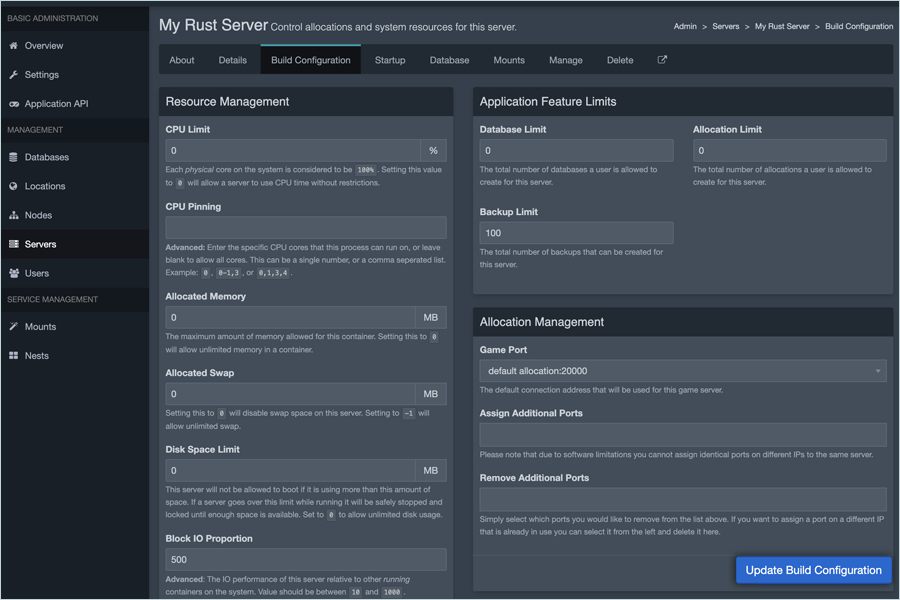Follow the Servers breadcrumb link
The height and width of the screenshot is (600, 900).
point(726,27)
